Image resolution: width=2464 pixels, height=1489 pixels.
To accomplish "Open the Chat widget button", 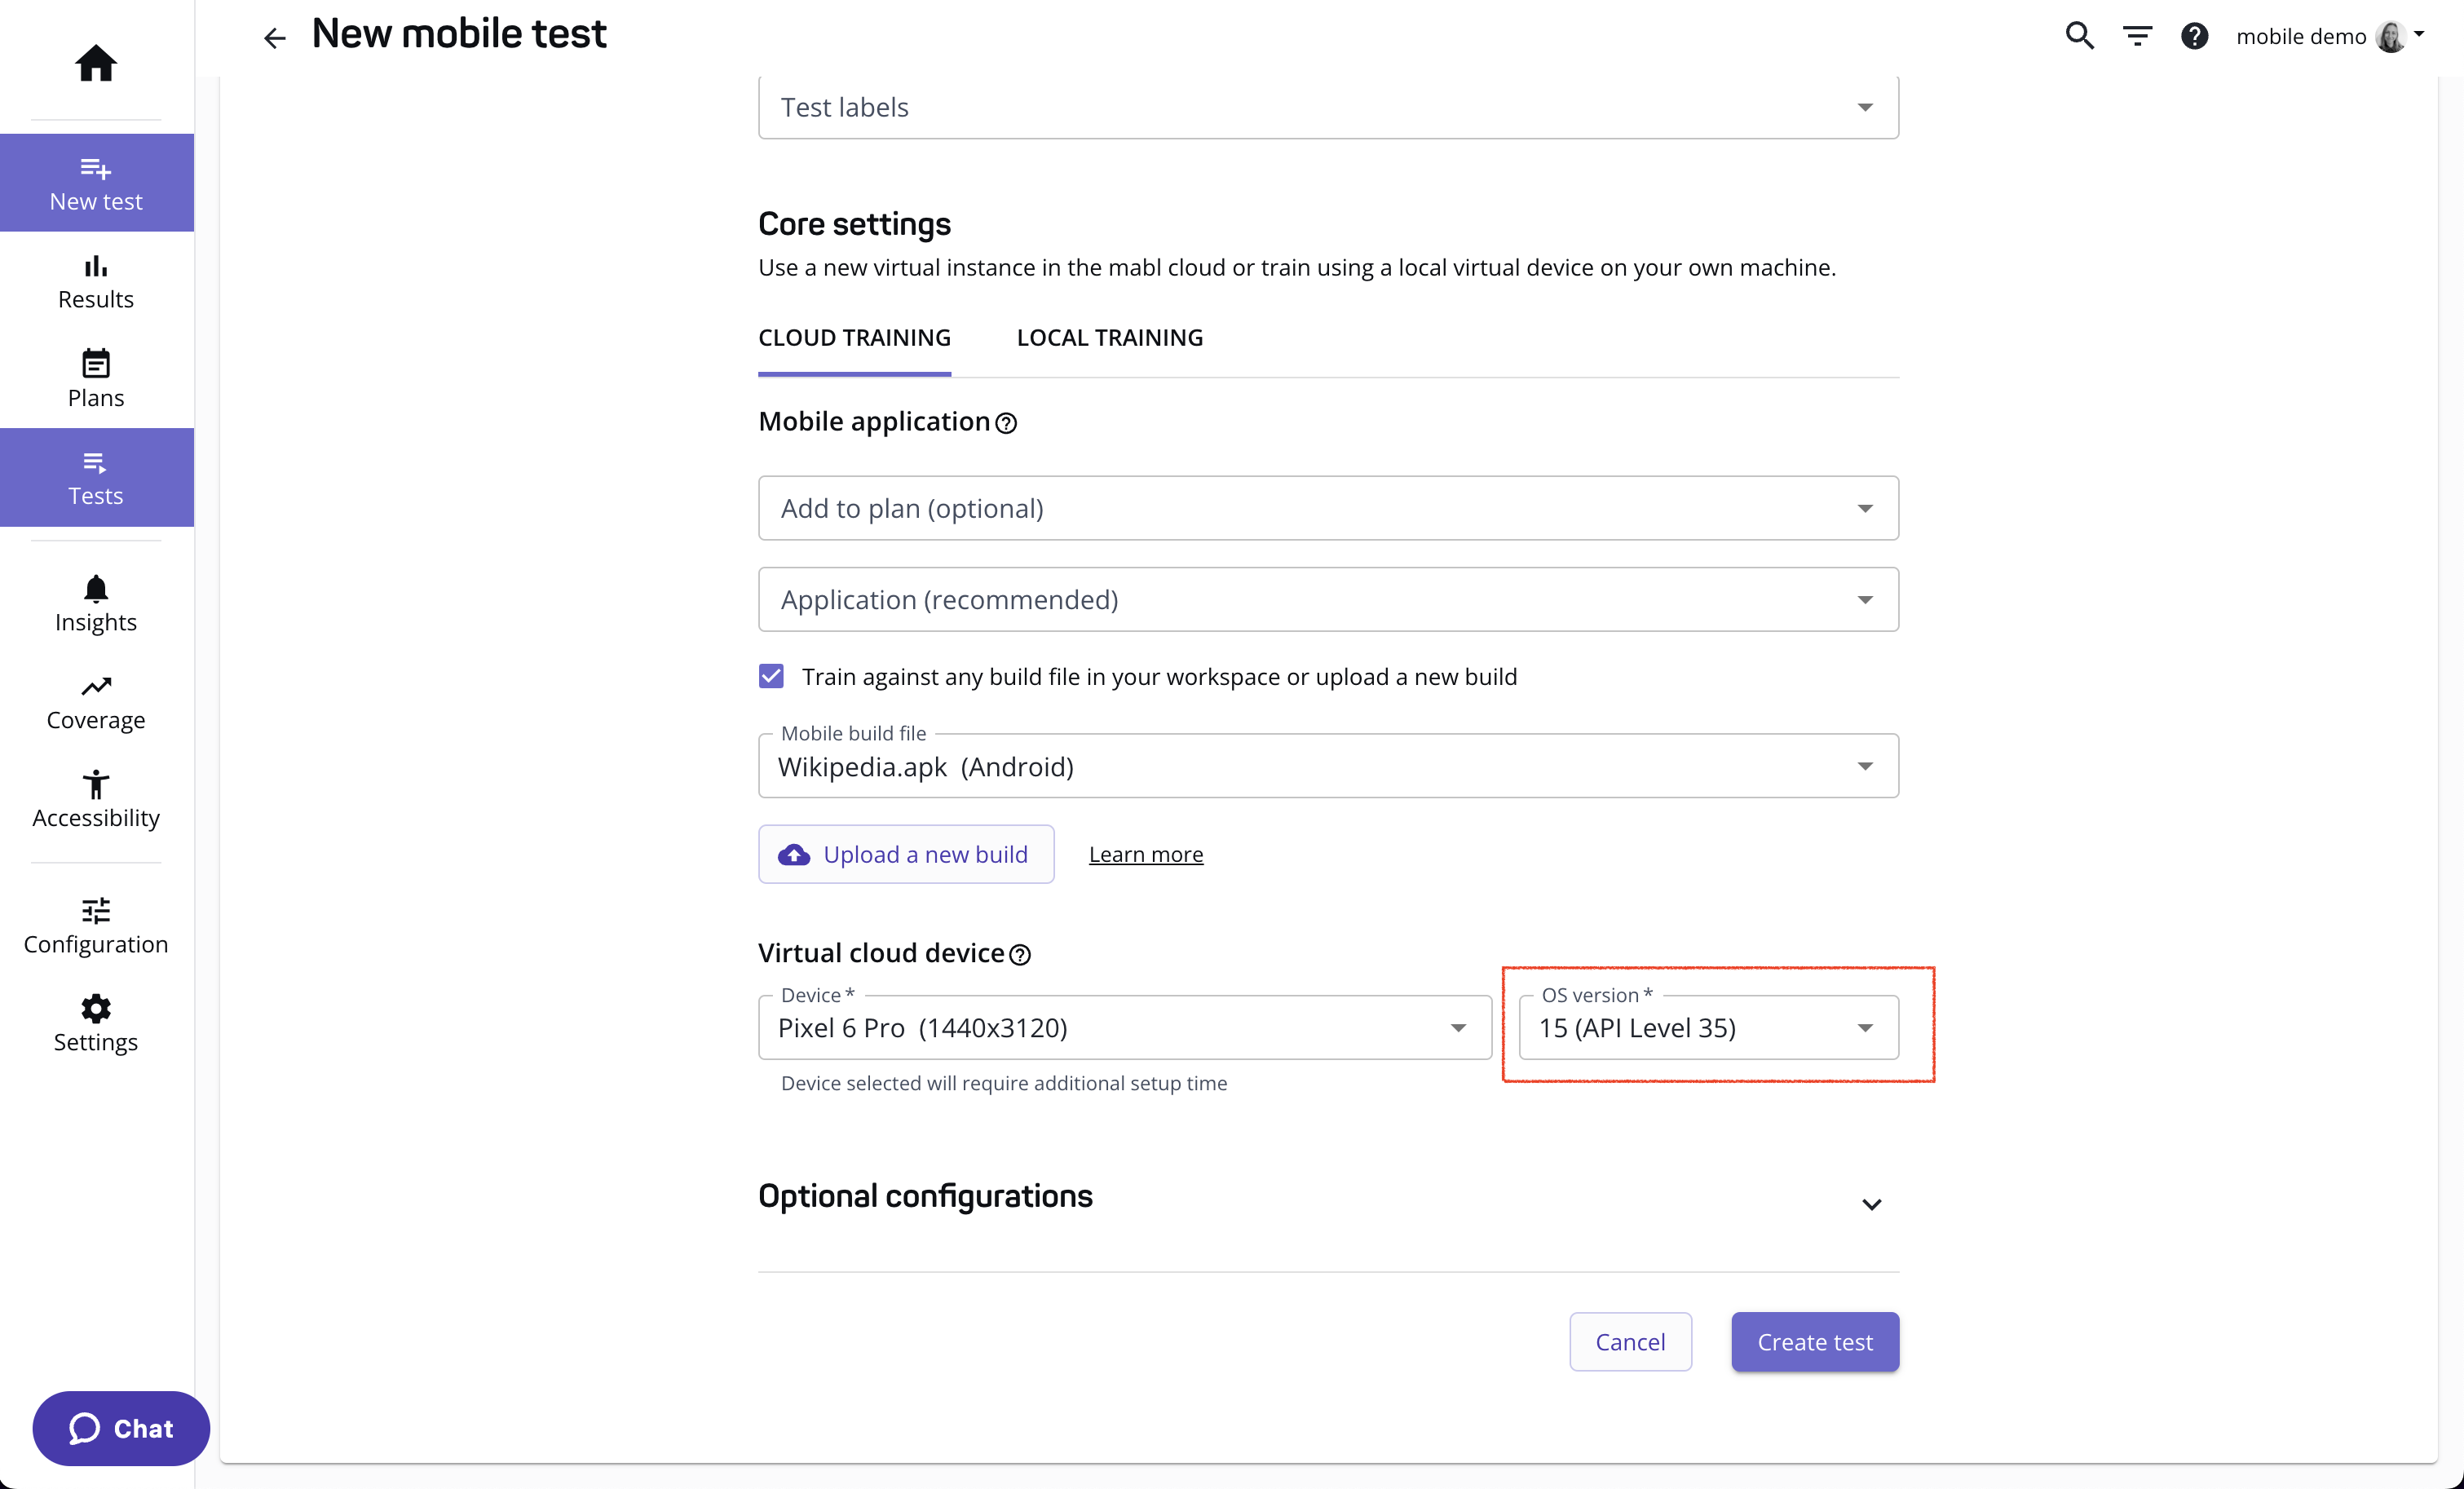I will pyautogui.click(x=121, y=1428).
